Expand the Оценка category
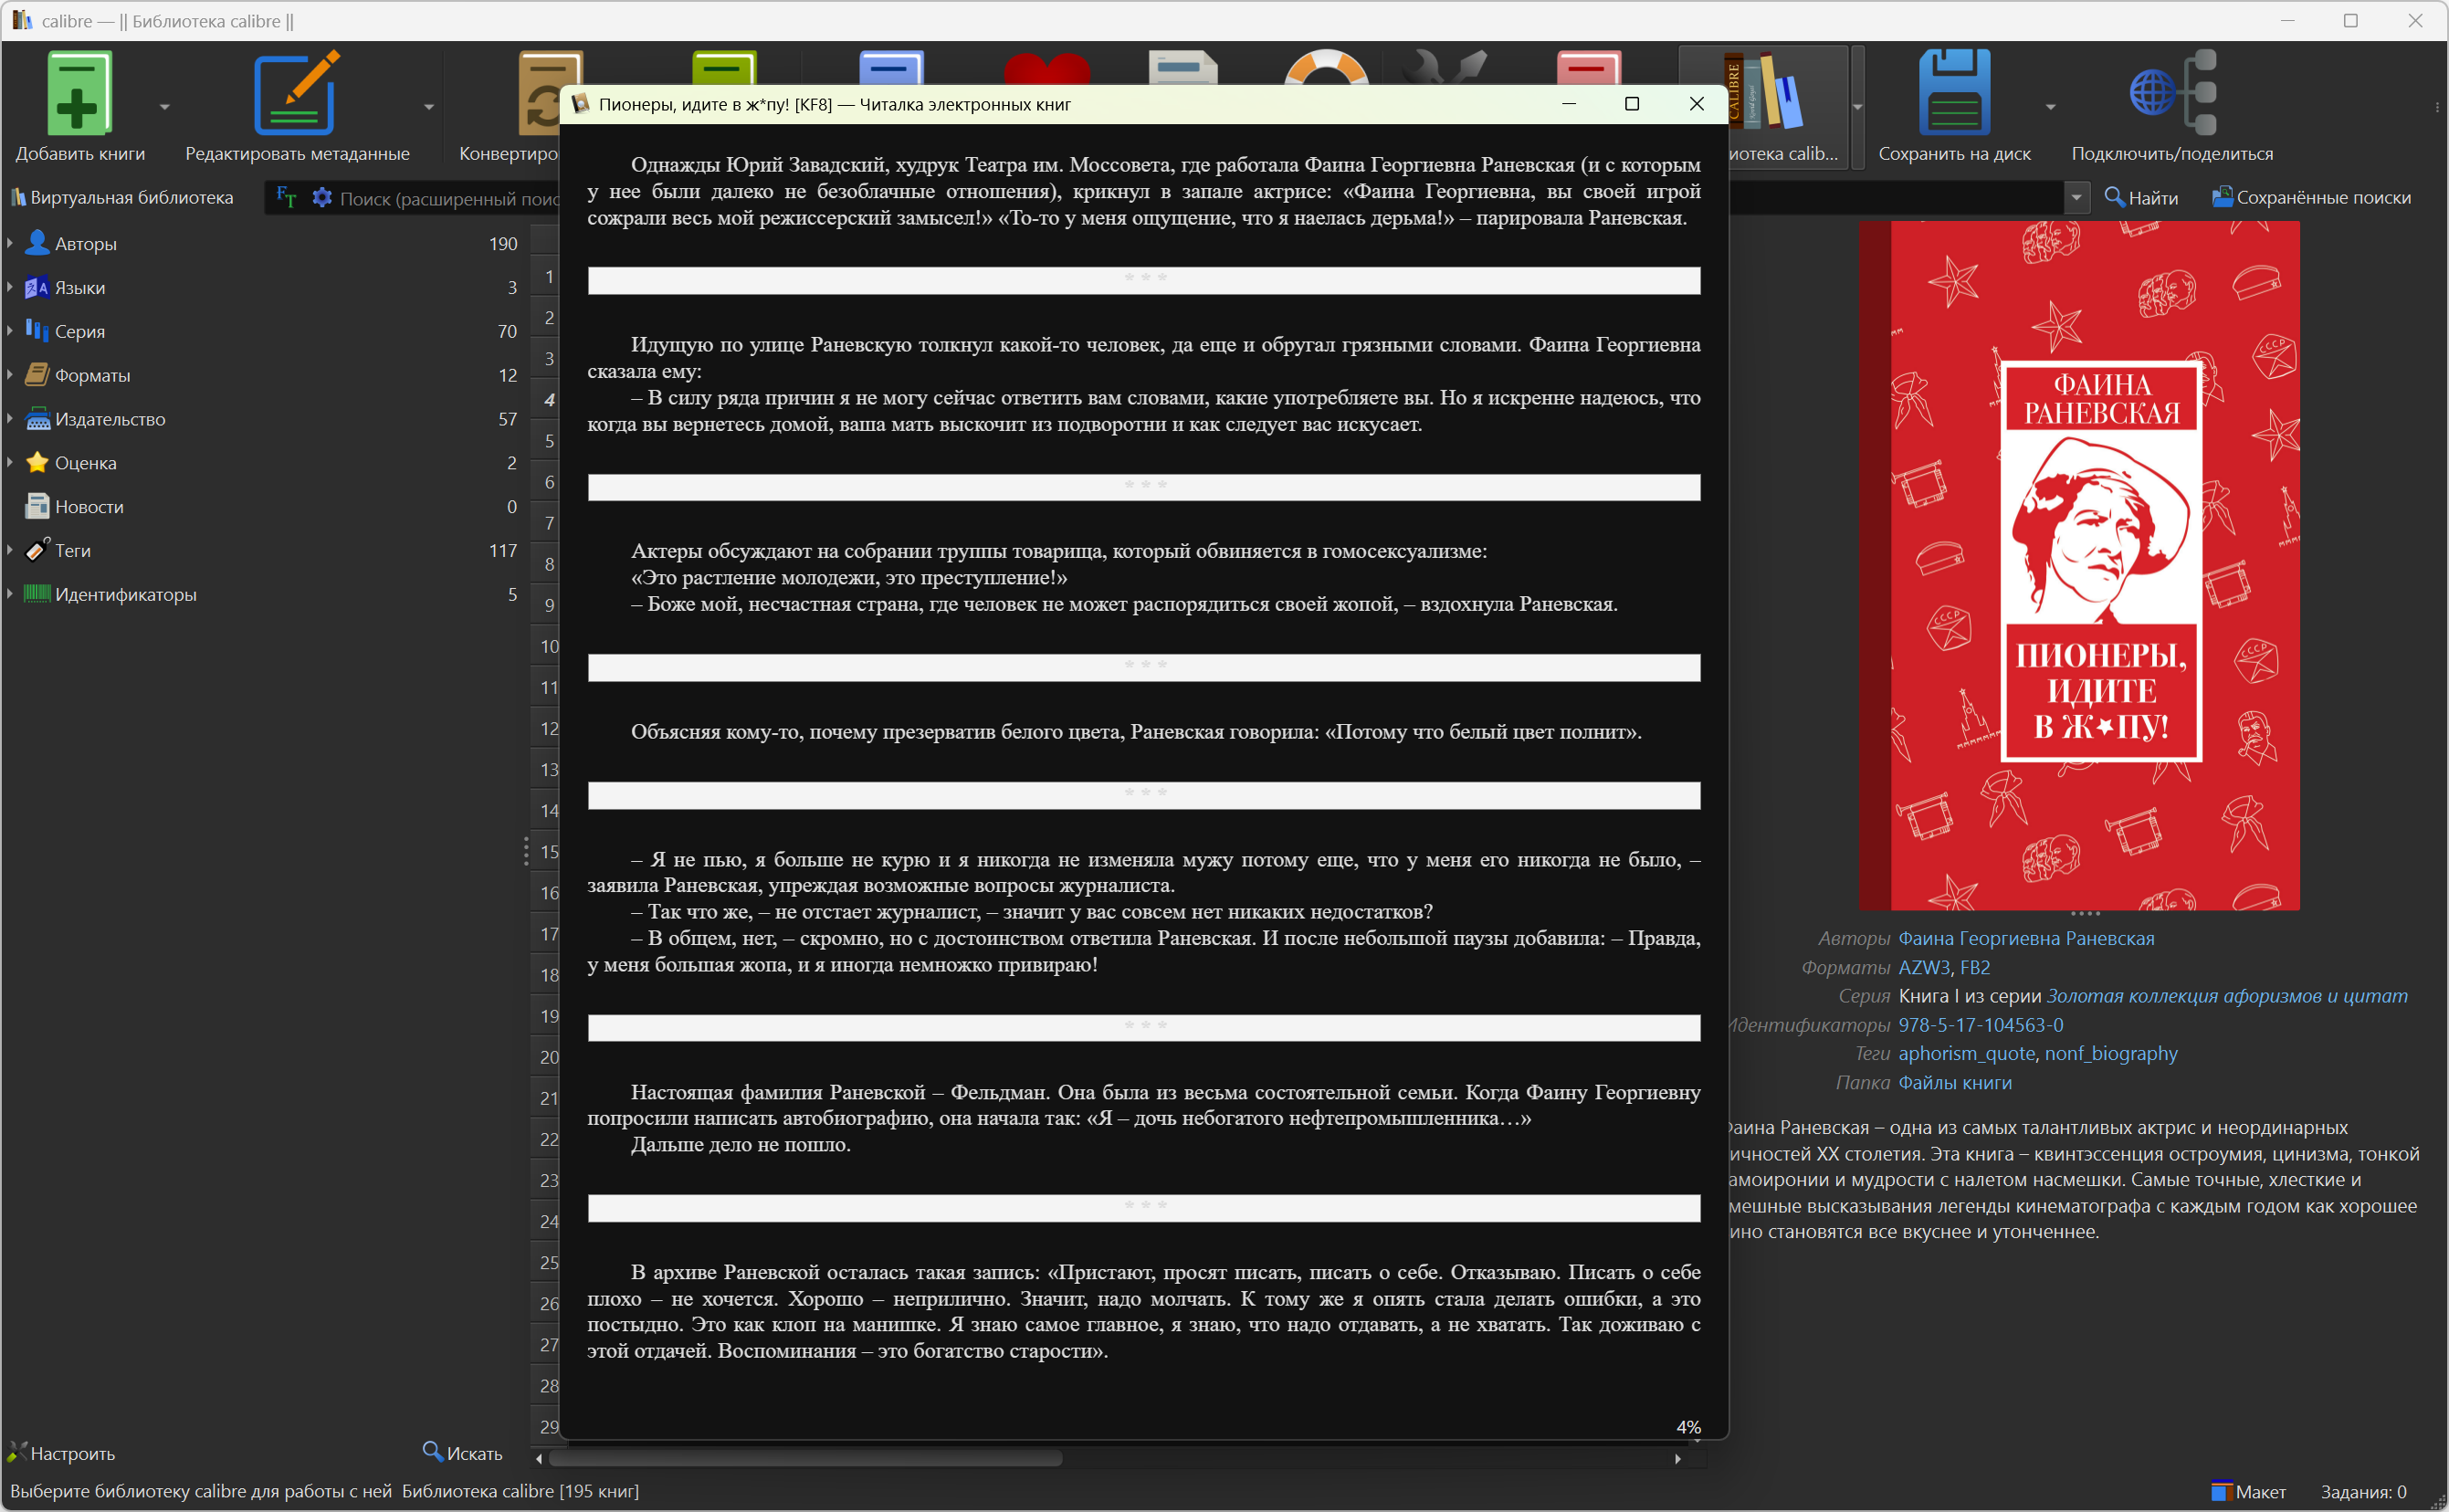The height and width of the screenshot is (1512, 2449). pos(10,463)
